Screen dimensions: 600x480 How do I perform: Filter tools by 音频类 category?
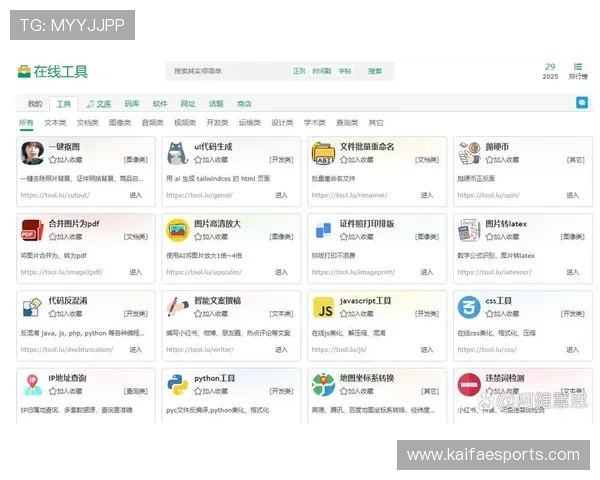click(152, 122)
